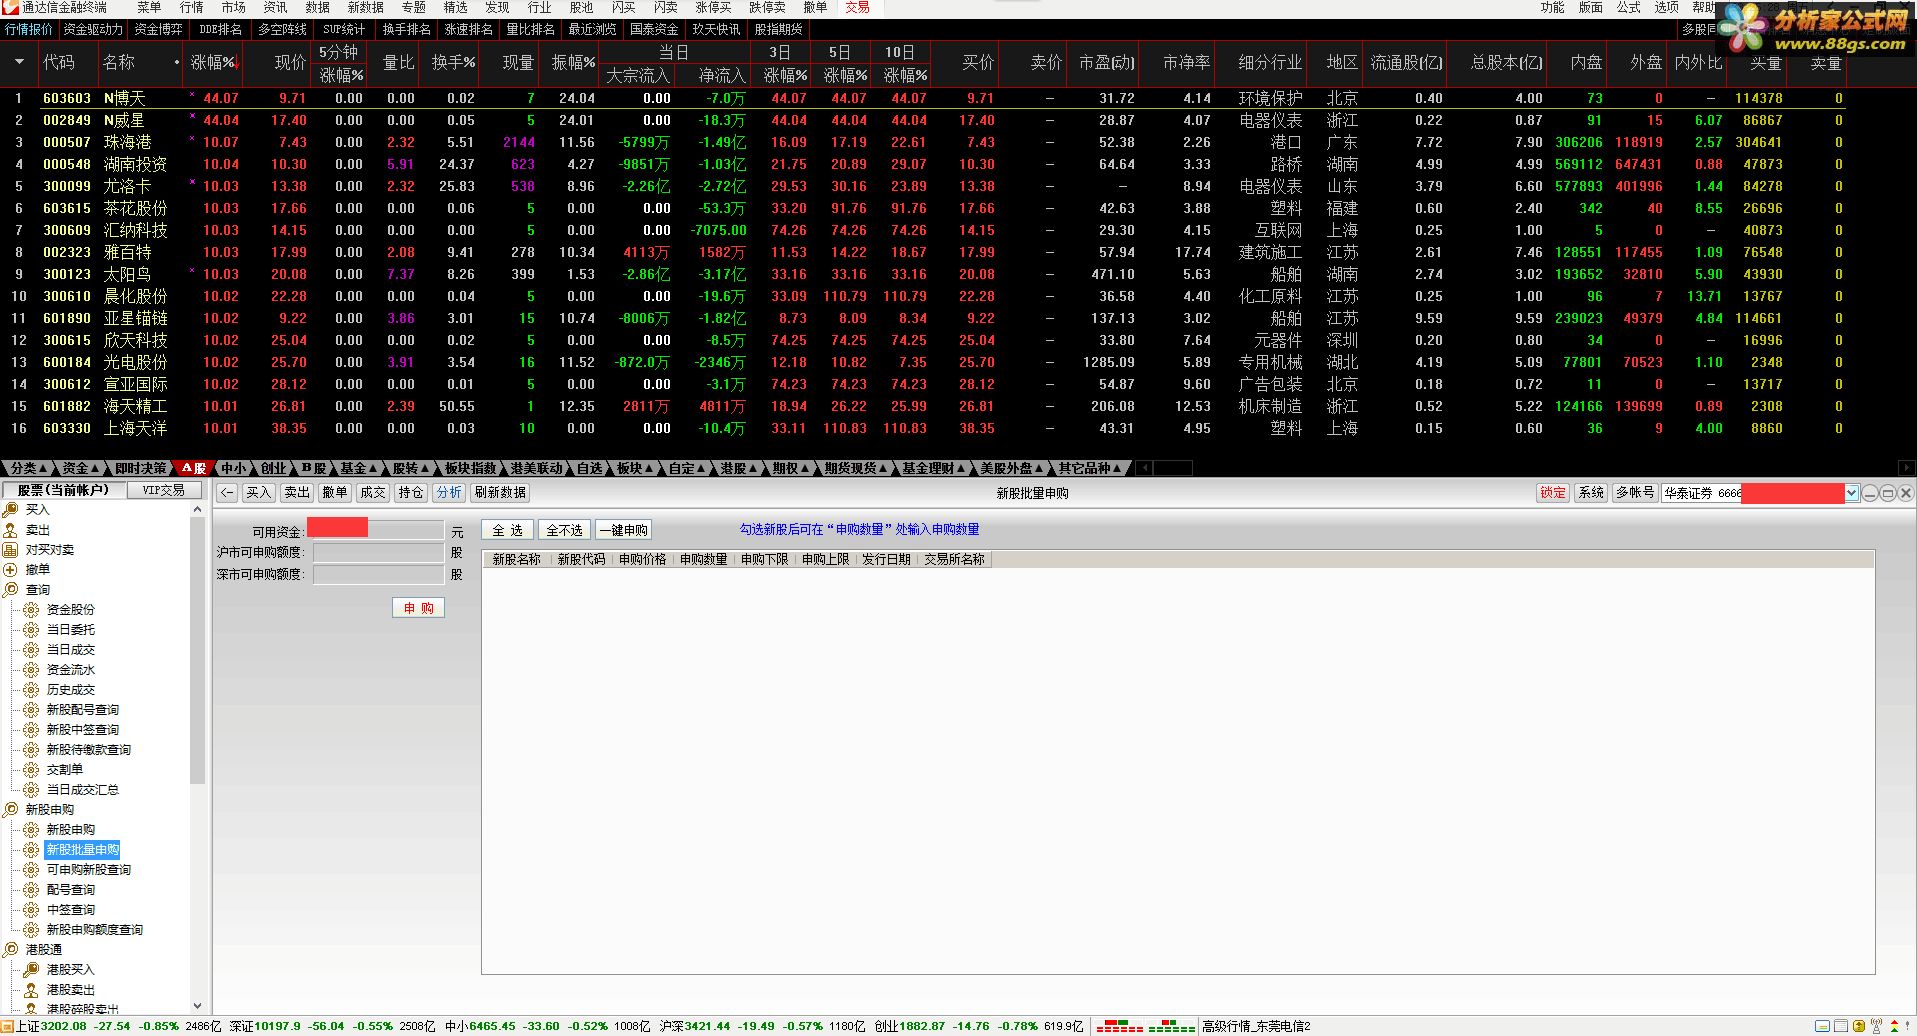The image size is (1917, 1036).
Task: Click stock name 珠海港 in quote list
Action: click(x=128, y=142)
